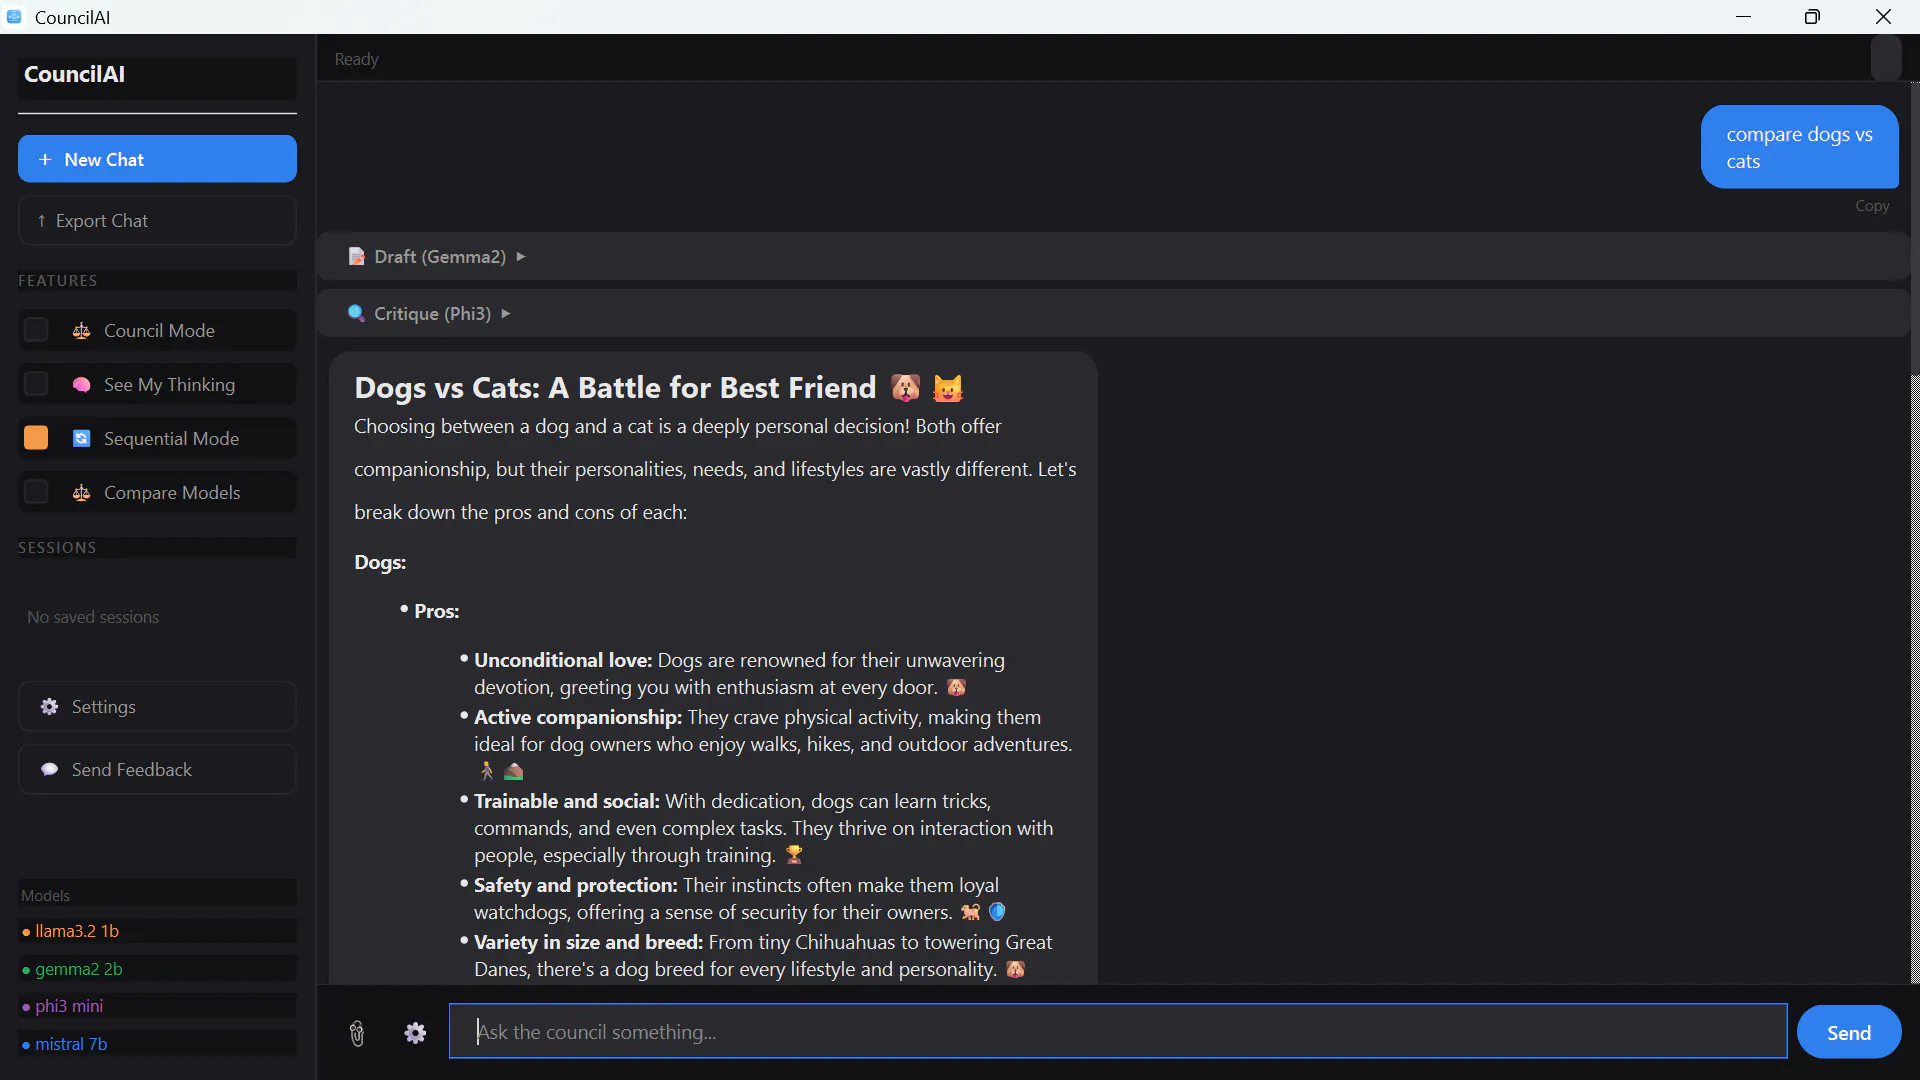The image size is (1920, 1080).
Task: Click the See My Thinking brain icon
Action: [82, 385]
